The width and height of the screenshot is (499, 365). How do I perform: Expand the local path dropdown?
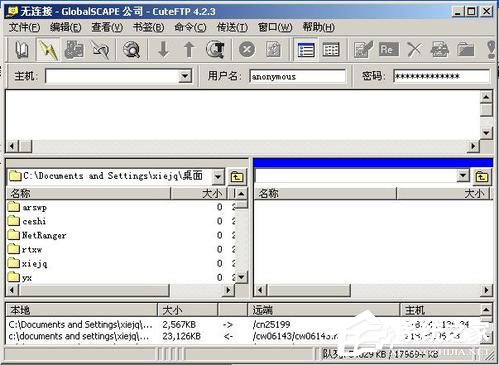(x=218, y=176)
